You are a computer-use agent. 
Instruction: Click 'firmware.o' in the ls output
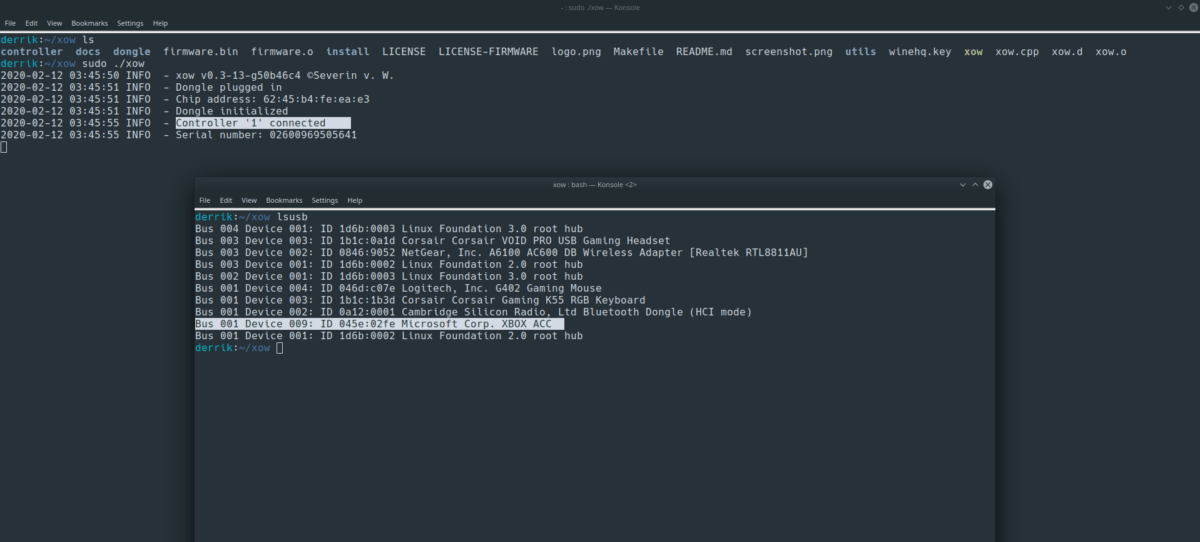[x=282, y=51]
